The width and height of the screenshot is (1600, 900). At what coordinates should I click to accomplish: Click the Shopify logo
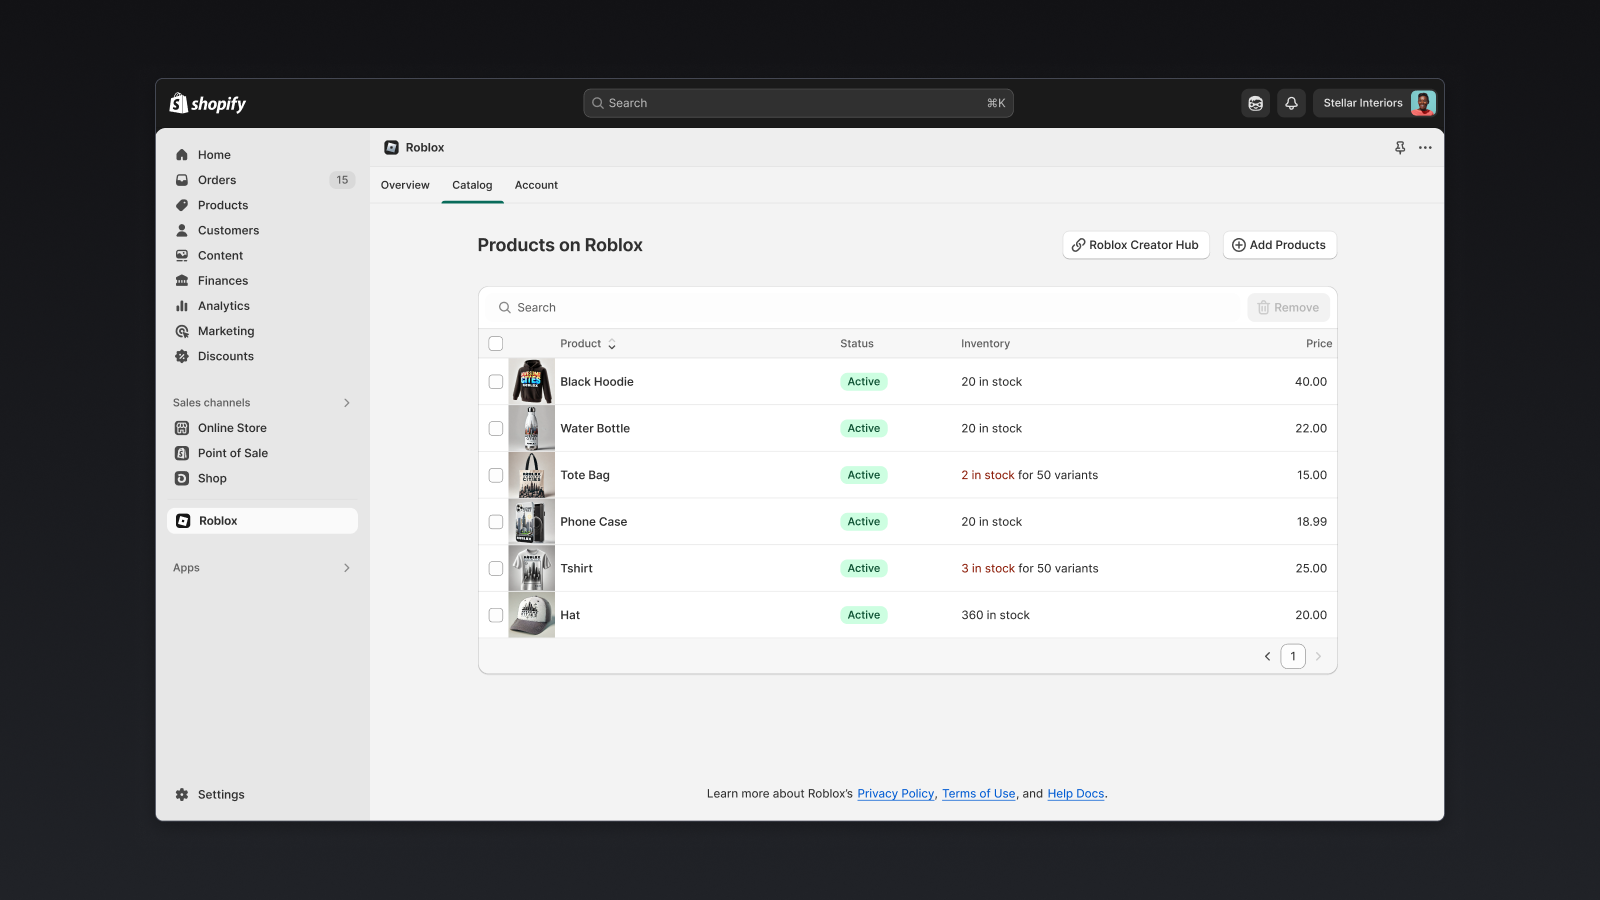[x=207, y=103]
